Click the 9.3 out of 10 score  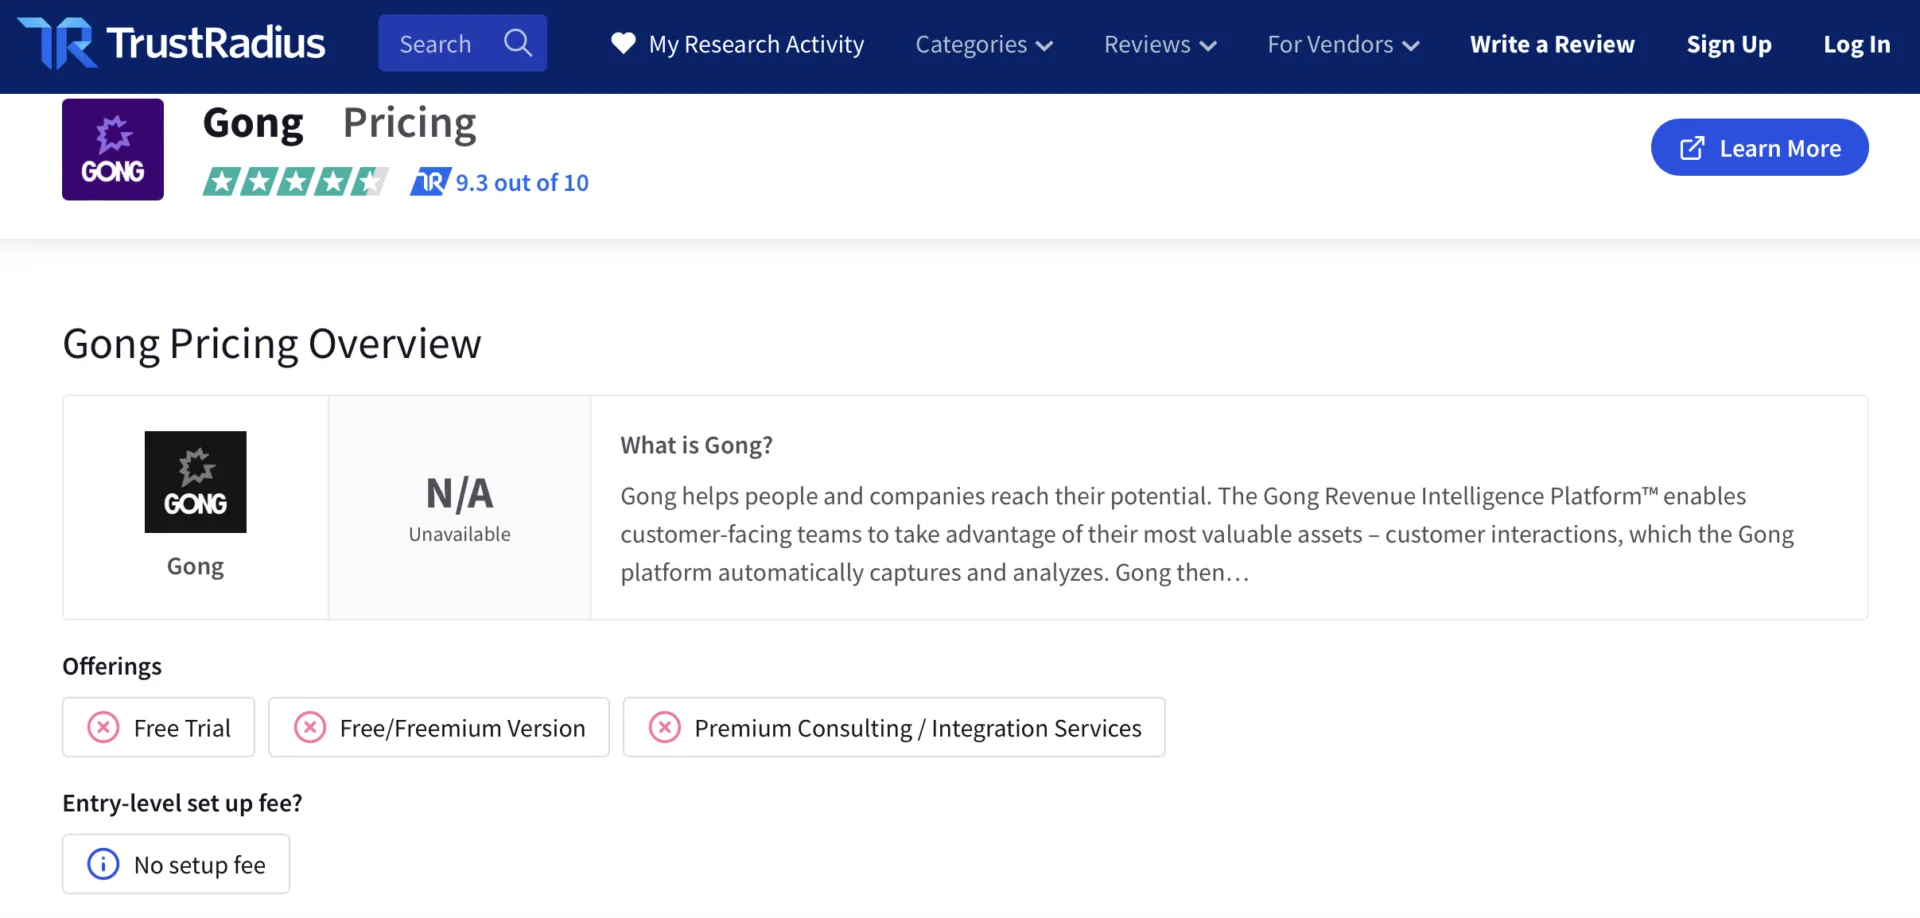tap(522, 183)
